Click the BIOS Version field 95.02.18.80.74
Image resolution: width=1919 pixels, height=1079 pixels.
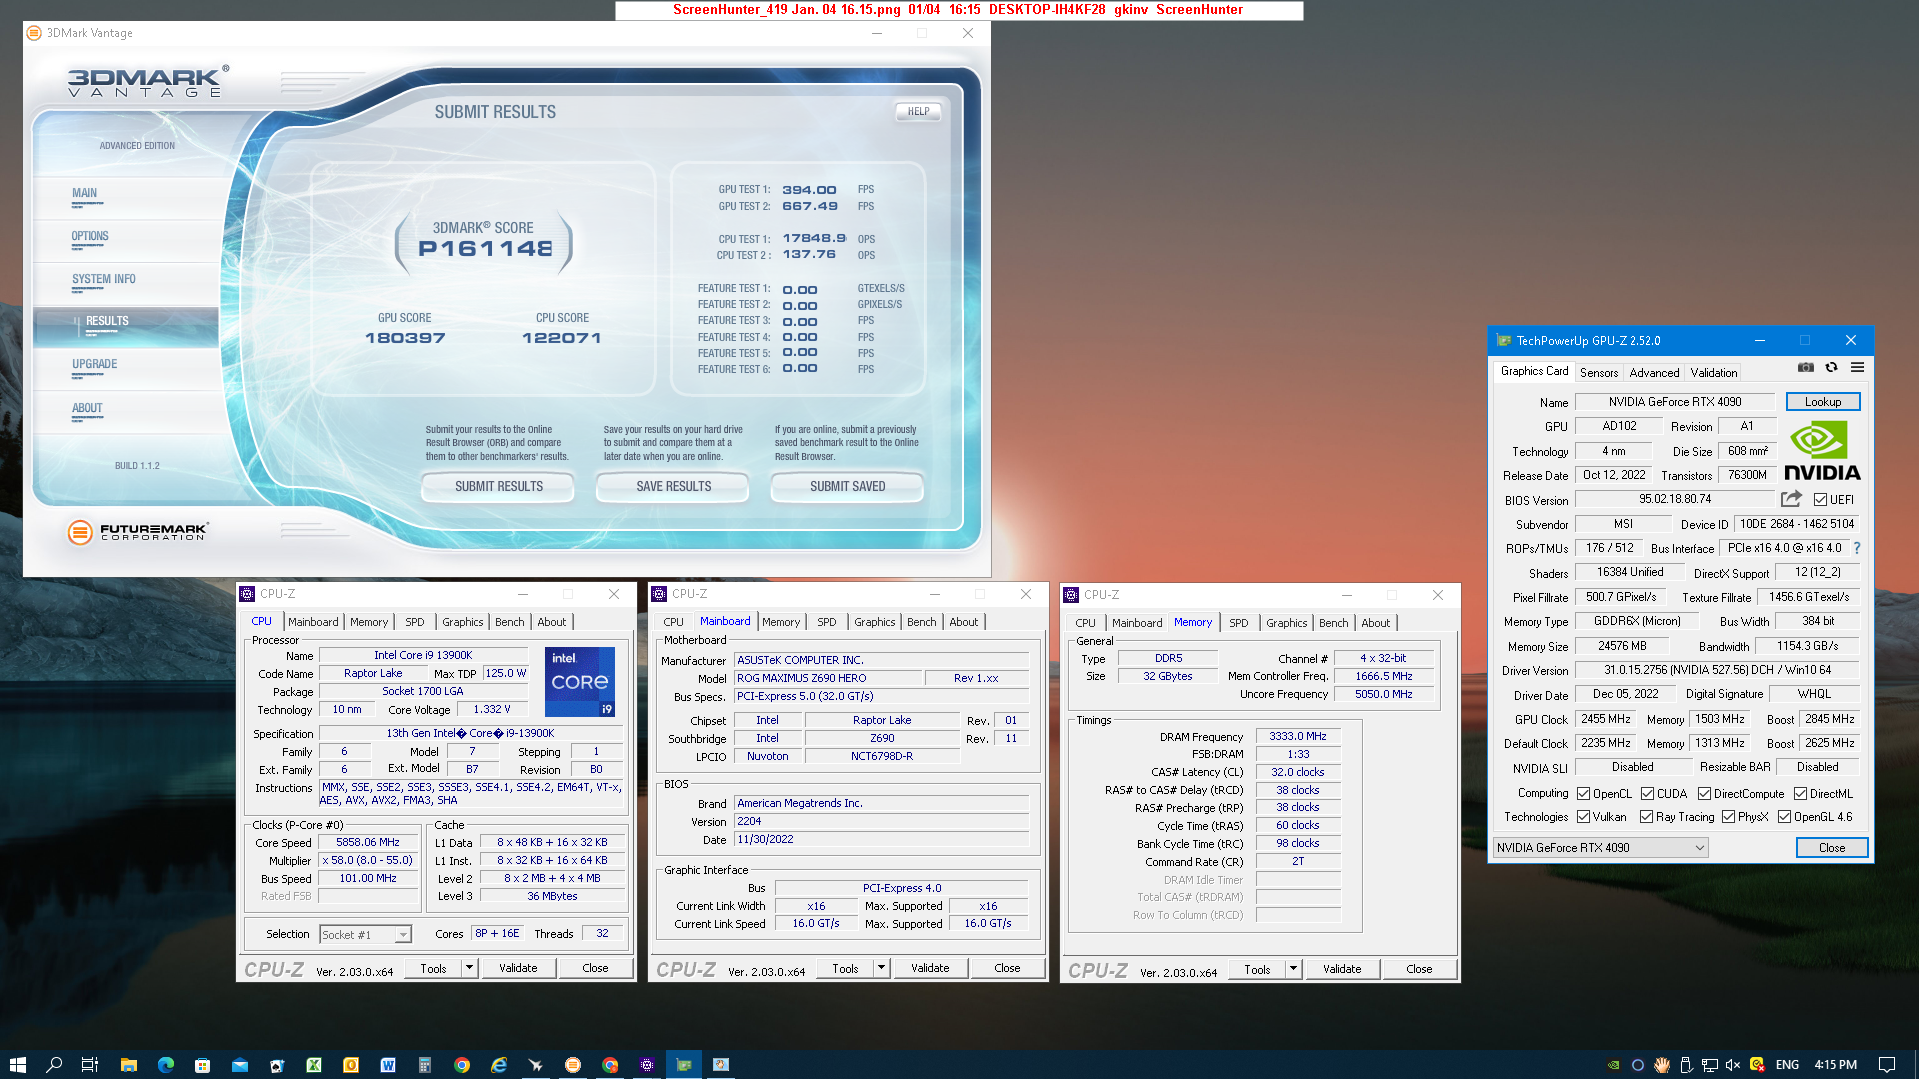pos(1675,499)
